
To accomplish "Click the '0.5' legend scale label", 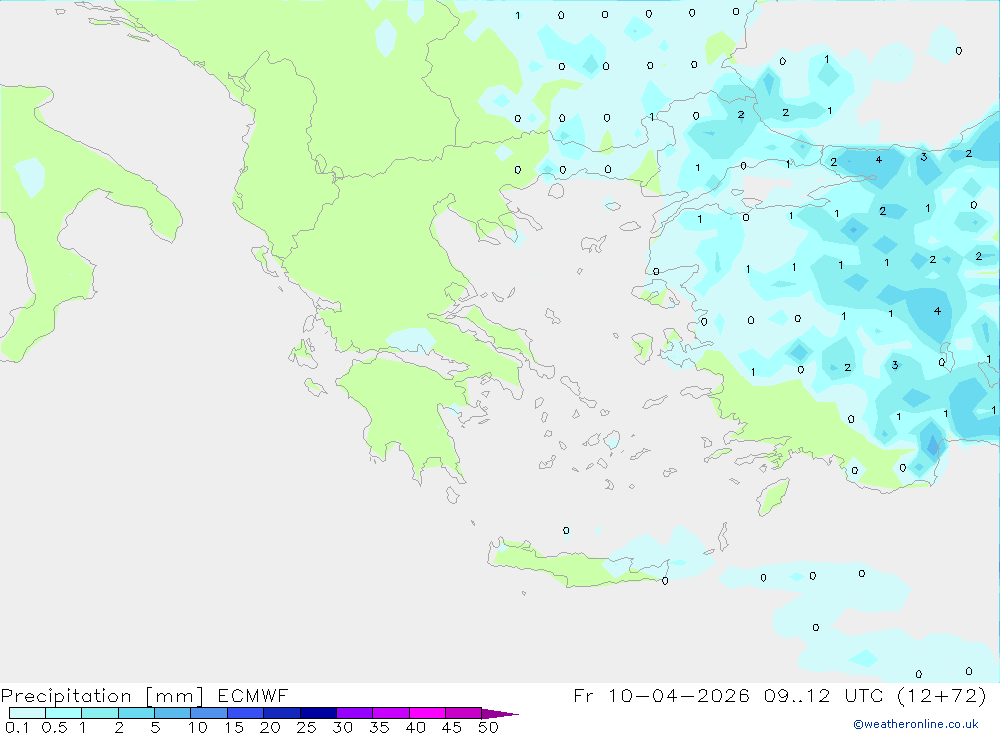I will pyautogui.click(x=54, y=727).
